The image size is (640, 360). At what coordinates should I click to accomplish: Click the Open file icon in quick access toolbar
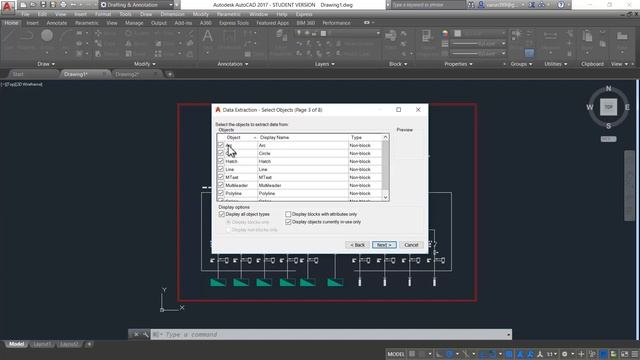click(33, 5)
